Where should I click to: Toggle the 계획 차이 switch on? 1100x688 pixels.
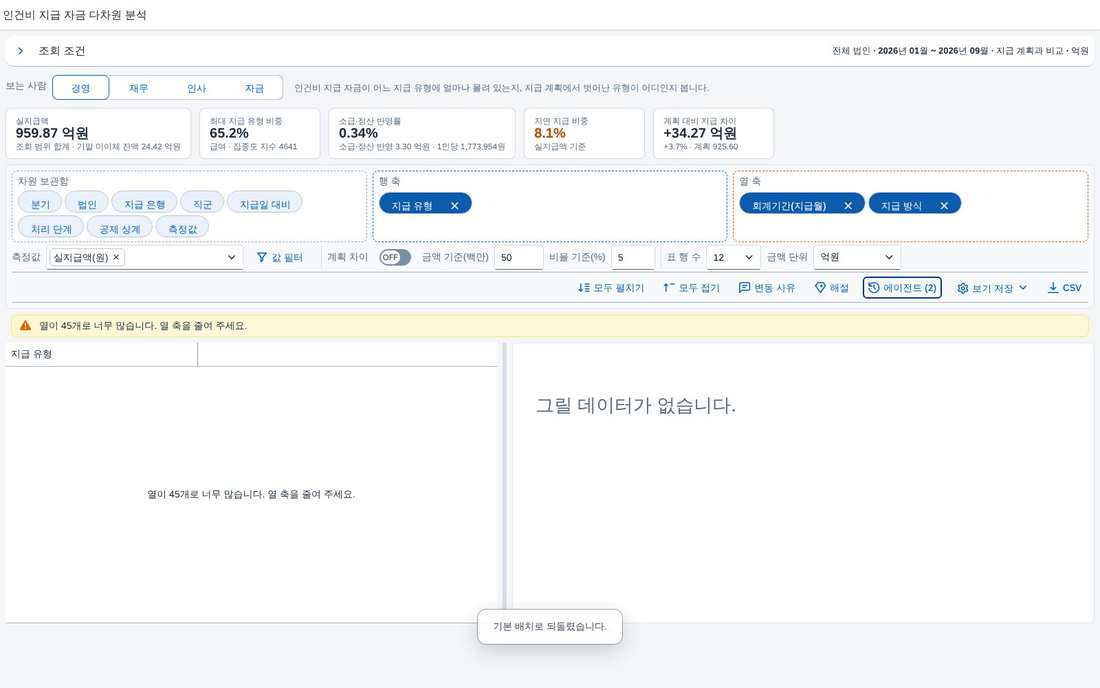click(395, 257)
